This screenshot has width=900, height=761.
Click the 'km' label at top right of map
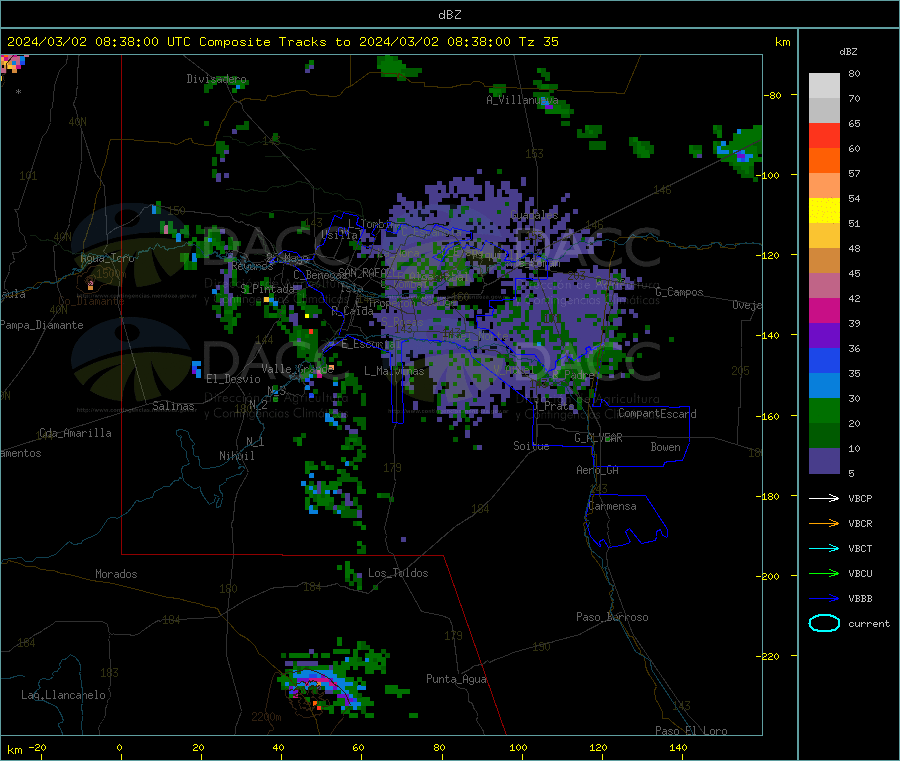click(782, 42)
